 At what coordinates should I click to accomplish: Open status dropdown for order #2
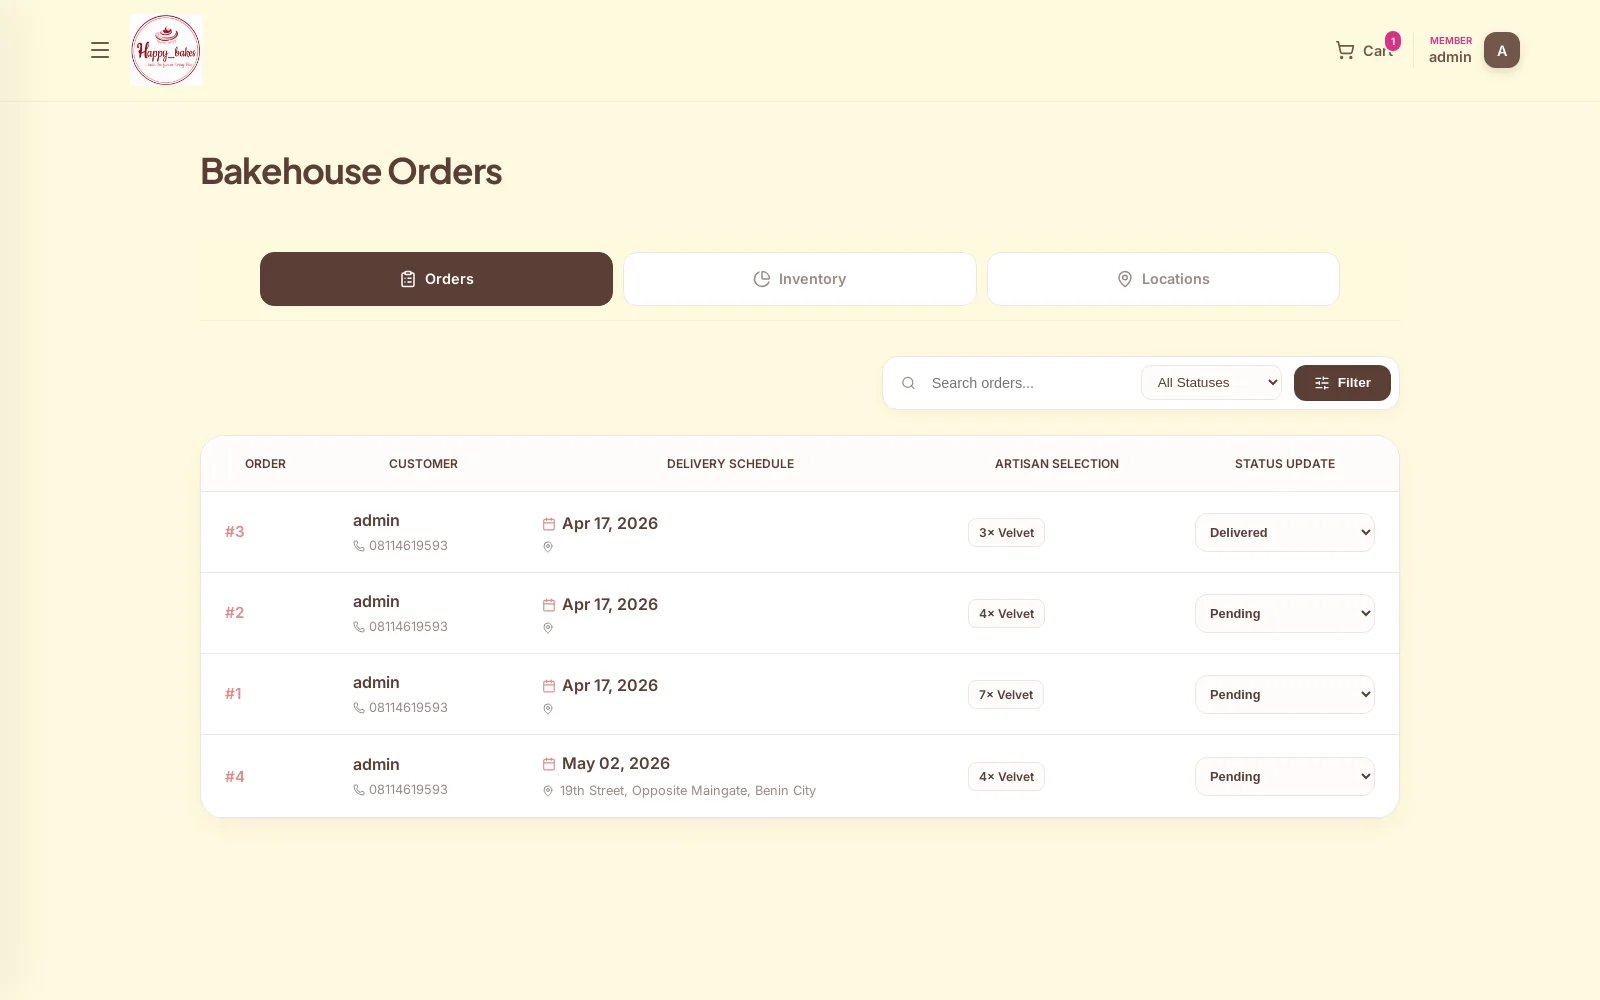point(1284,613)
